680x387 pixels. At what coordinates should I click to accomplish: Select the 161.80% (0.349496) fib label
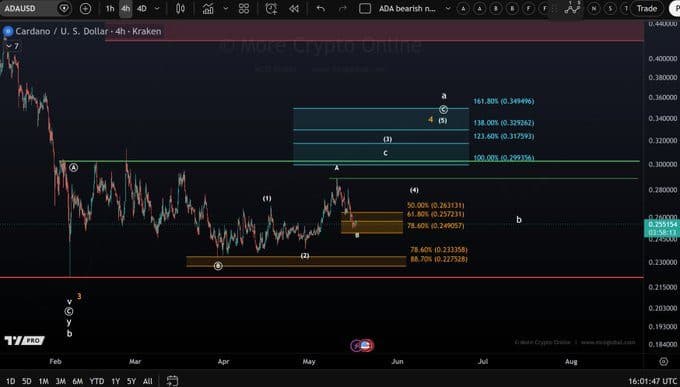click(x=503, y=101)
